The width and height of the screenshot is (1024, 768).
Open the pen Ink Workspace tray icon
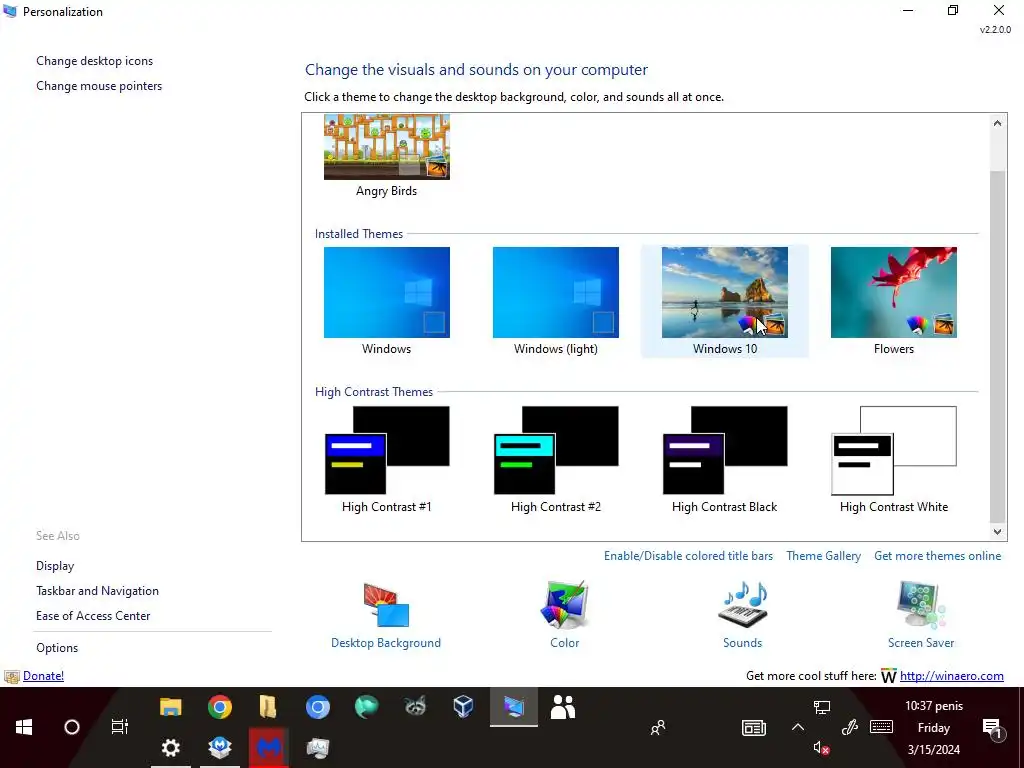tap(849, 727)
